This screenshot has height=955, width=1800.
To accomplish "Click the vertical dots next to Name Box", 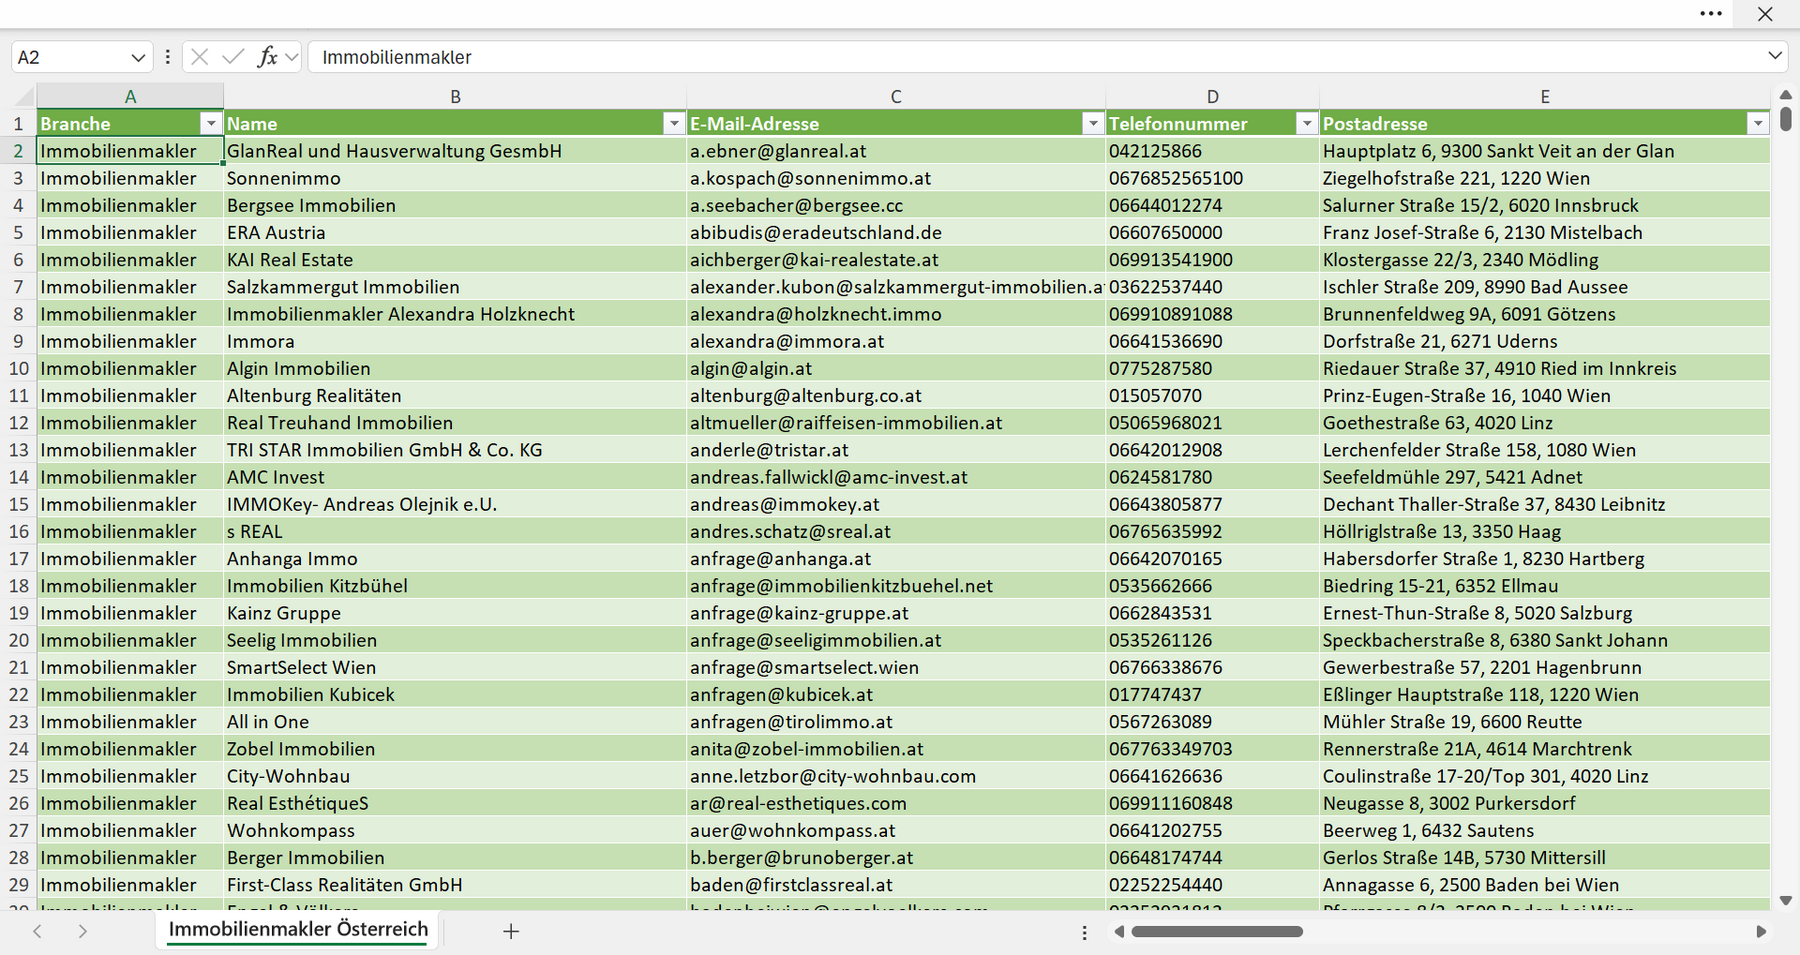I will (167, 57).
